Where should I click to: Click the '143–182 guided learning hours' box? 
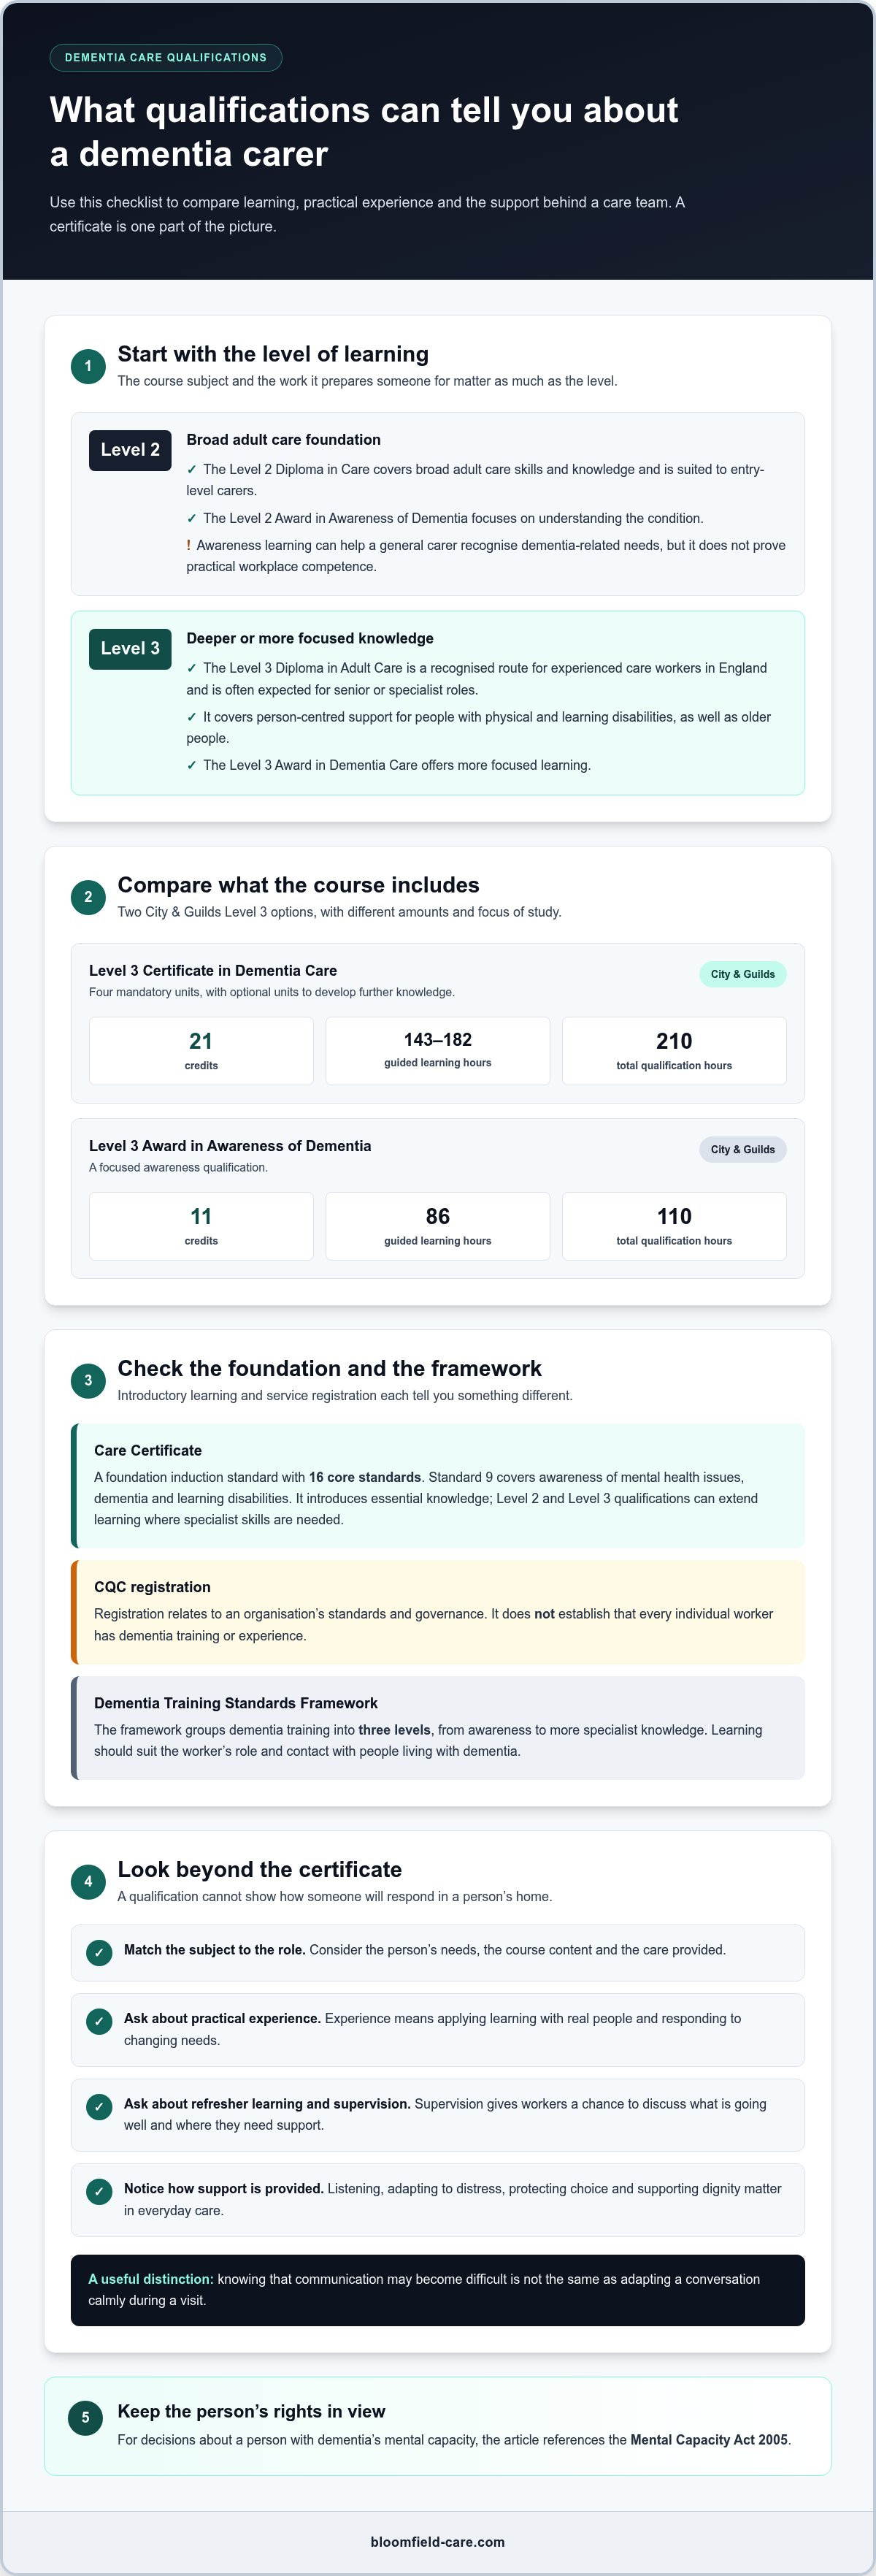click(438, 1051)
